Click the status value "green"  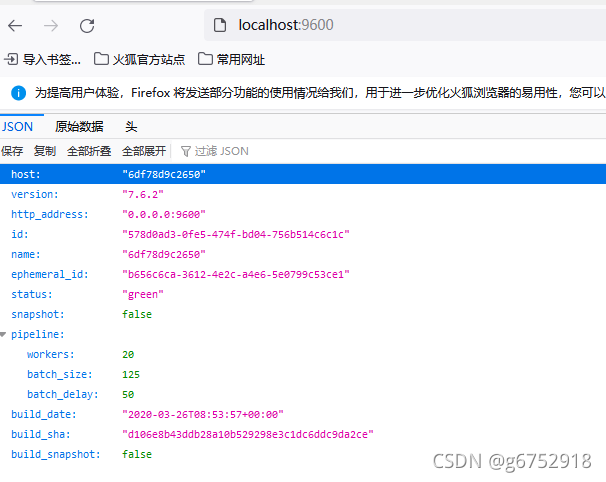tap(143, 295)
